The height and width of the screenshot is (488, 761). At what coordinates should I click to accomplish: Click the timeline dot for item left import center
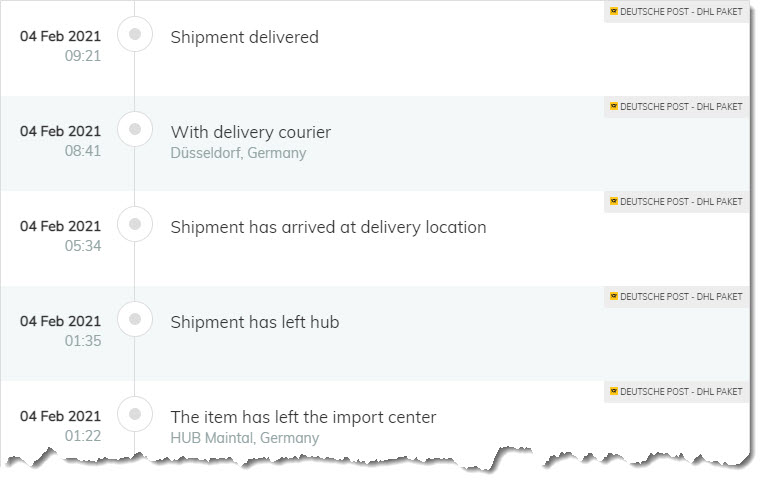135,414
